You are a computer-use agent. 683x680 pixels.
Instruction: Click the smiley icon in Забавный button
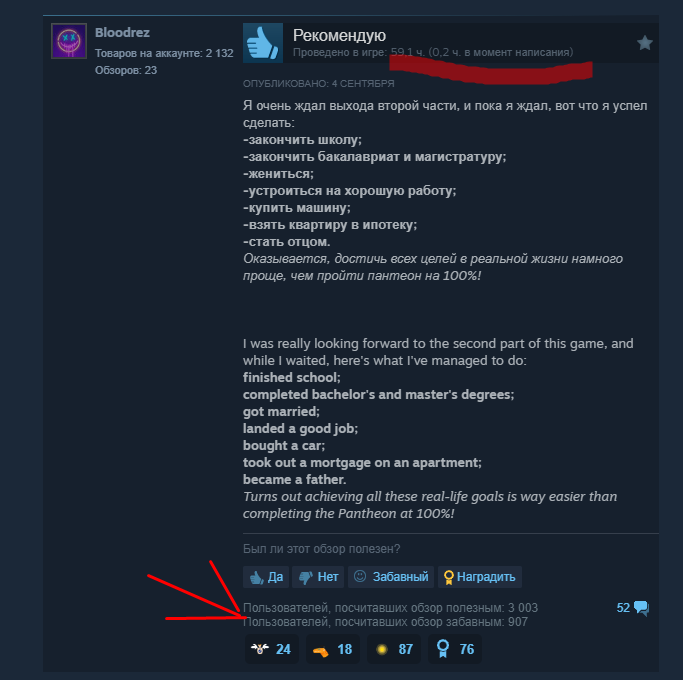pyautogui.click(x=360, y=576)
